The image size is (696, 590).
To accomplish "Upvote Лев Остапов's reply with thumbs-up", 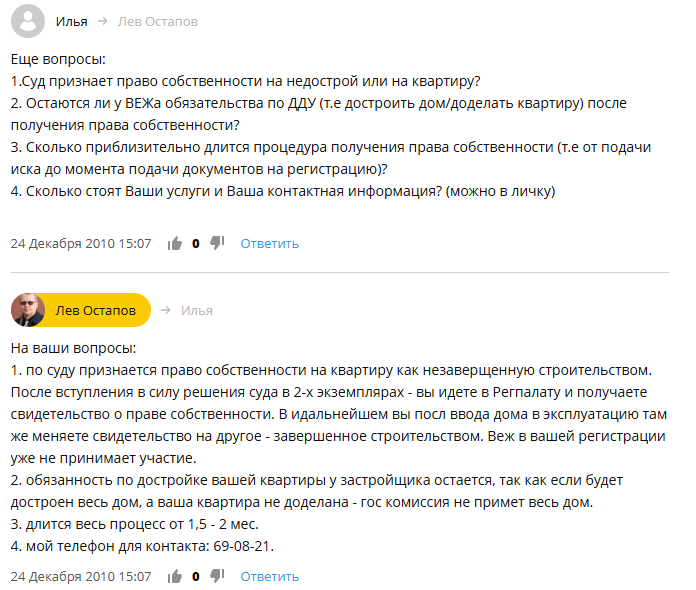I will 175,576.
